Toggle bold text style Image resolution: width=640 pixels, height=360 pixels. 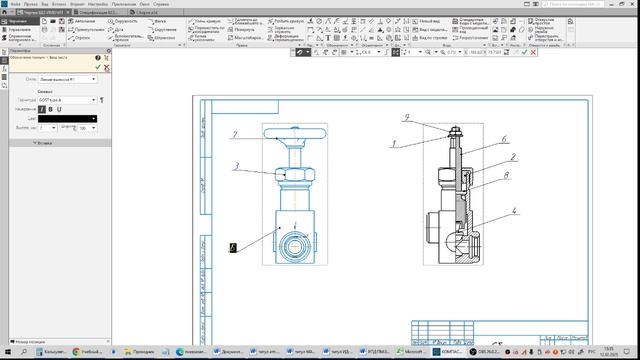point(50,109)
